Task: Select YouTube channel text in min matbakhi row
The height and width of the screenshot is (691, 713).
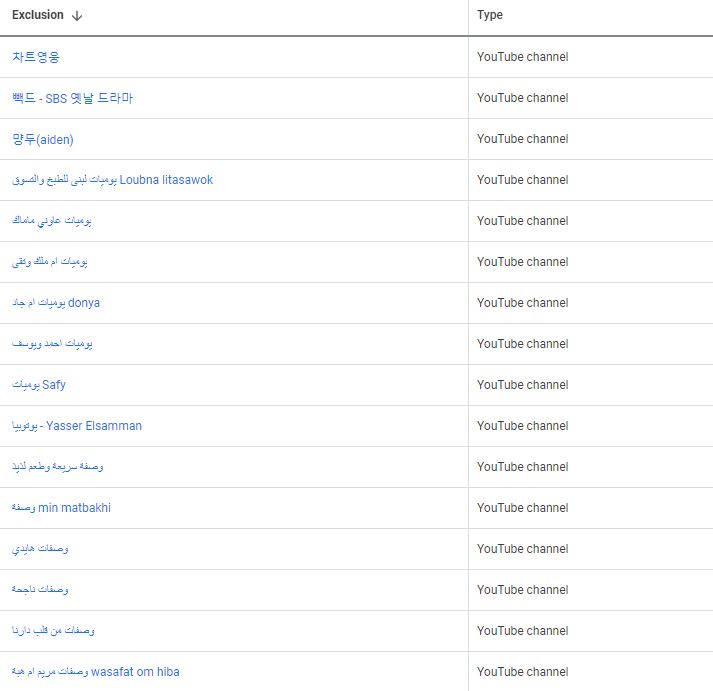Action: tap(522, 508)
